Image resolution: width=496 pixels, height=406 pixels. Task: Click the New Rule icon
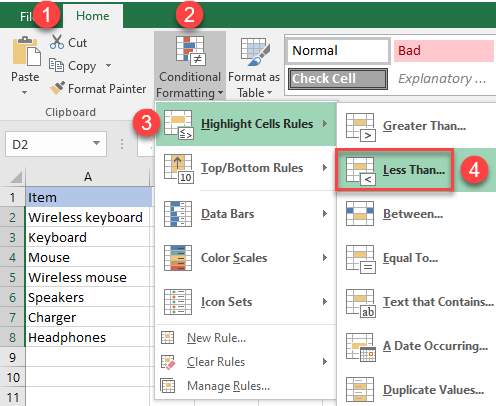[x=168, y=337]
